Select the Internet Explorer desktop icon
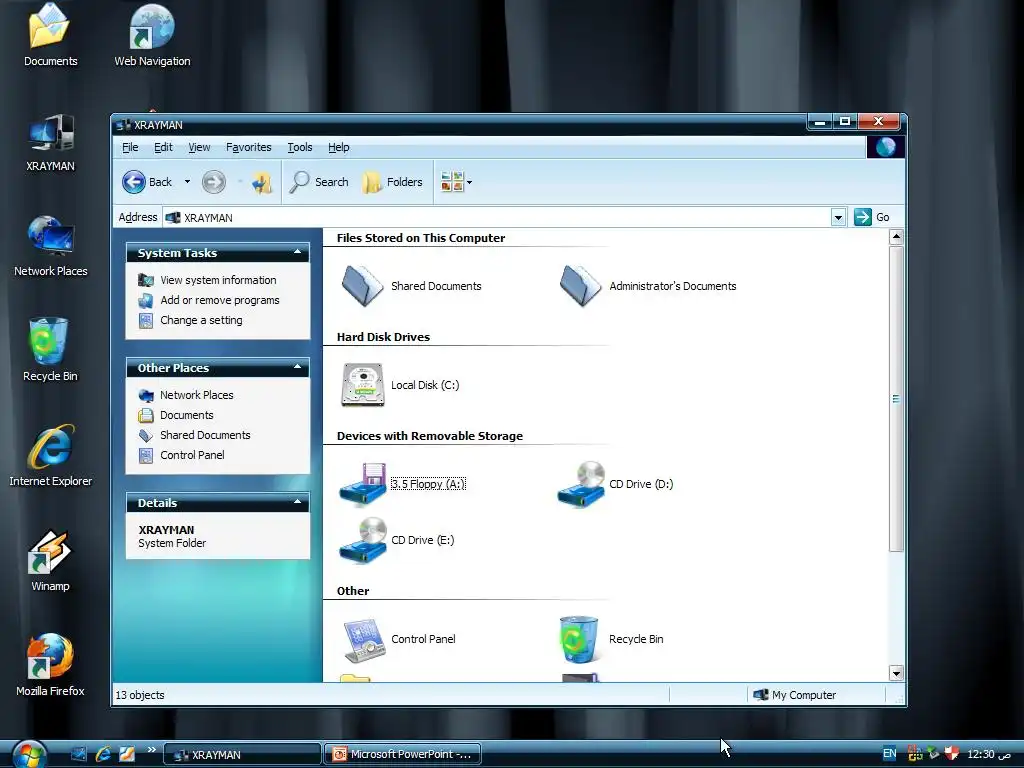1024x768 pixels. click(x=51, y=447)
